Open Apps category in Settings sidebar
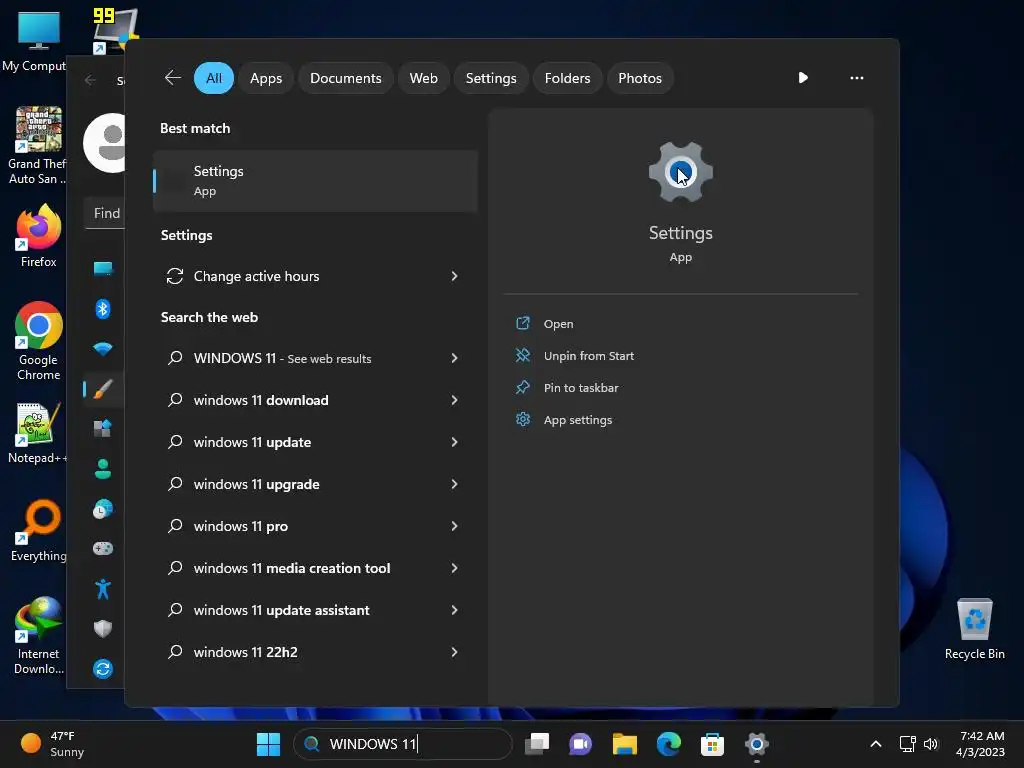Screen dimensions: 1024x768 point(103,428)
